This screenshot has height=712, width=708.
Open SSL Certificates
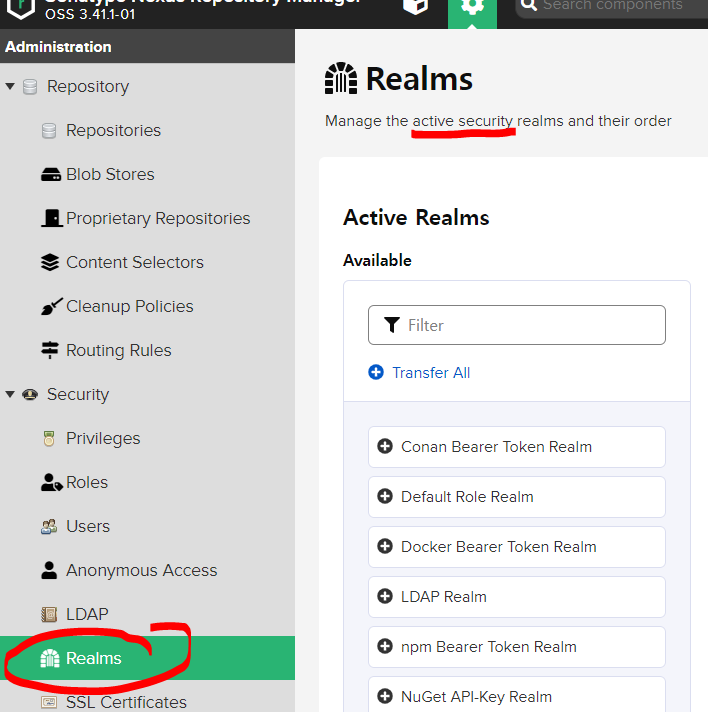point(126,702)
